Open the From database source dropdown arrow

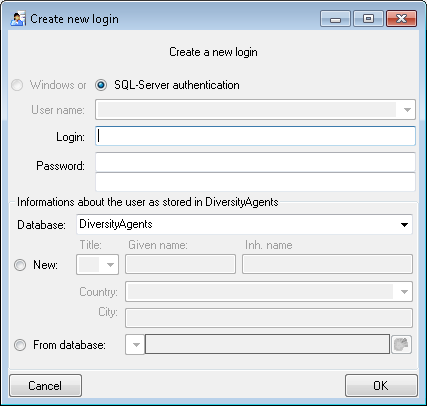coord(135,345)
